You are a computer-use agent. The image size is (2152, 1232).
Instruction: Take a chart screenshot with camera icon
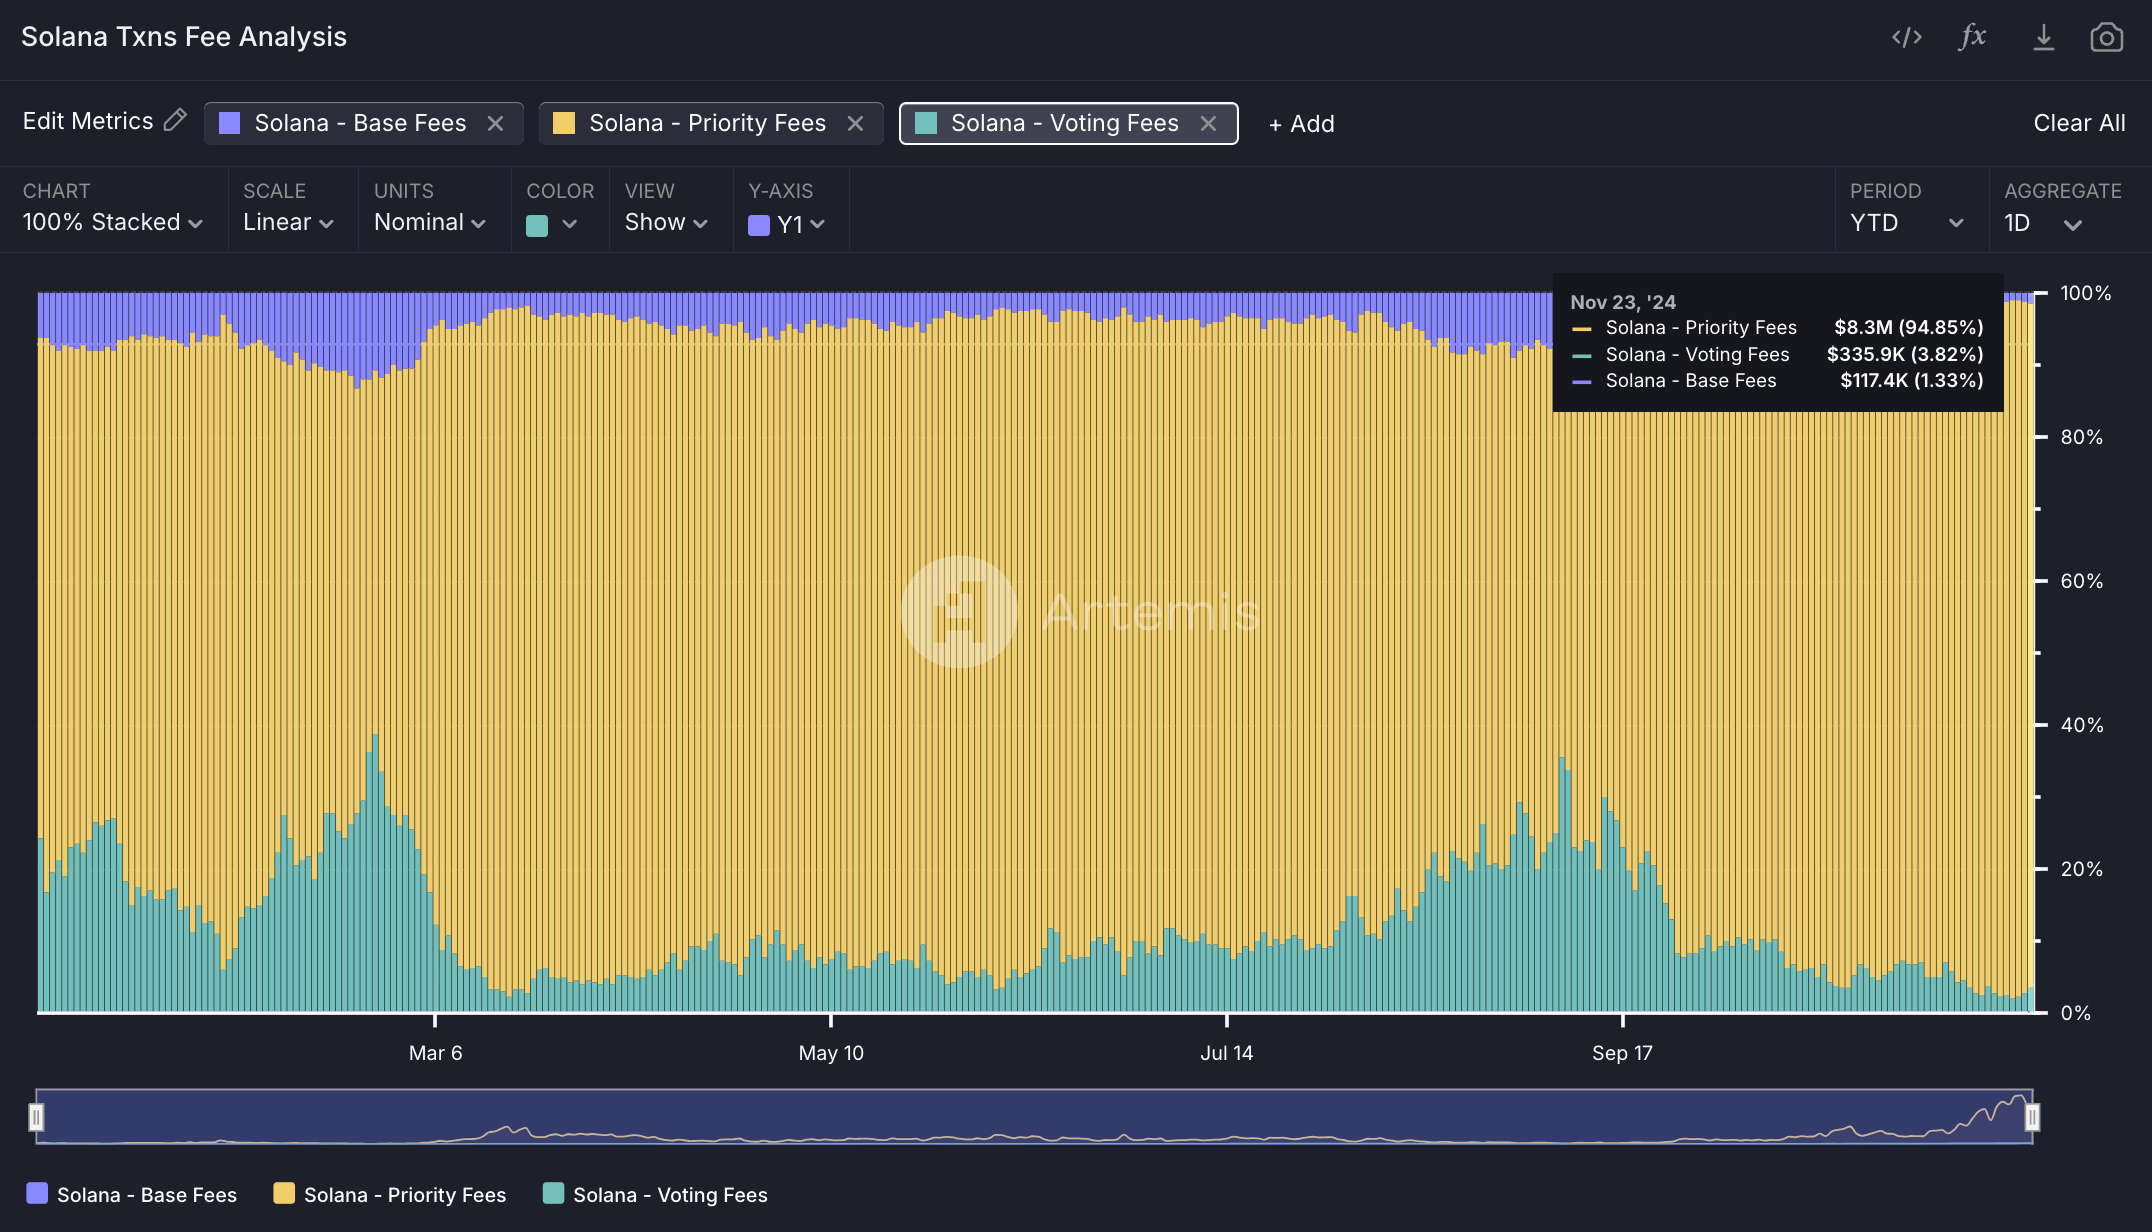pyautogui.click(x=2106, y=37)
